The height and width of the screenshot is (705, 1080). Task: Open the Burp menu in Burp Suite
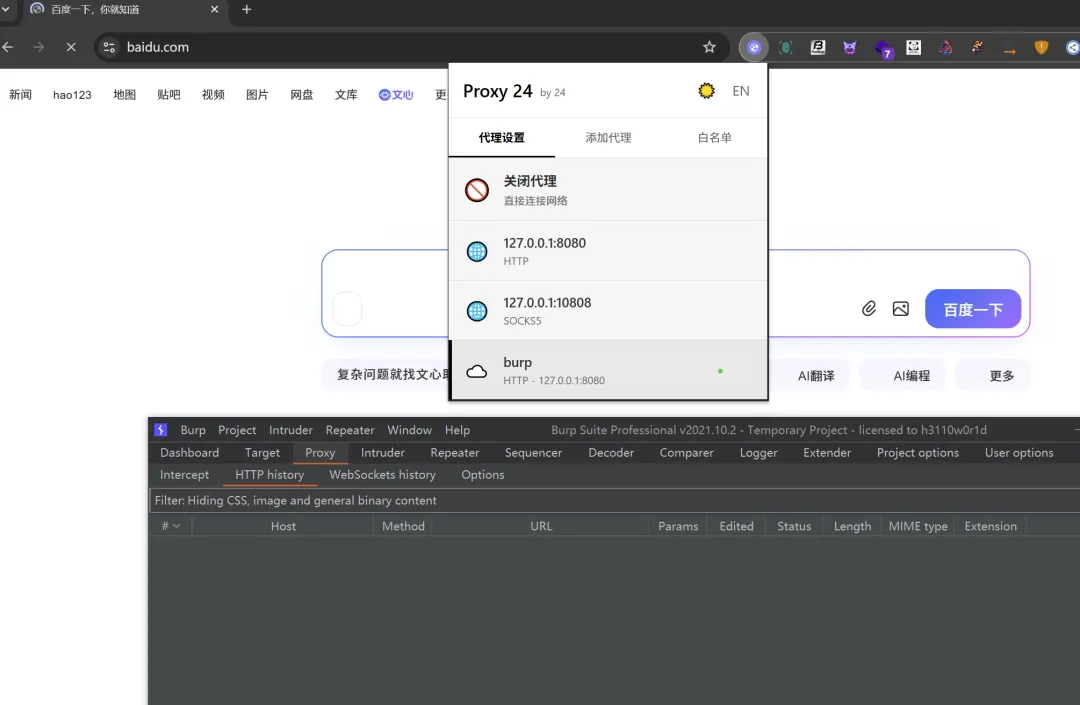point(193,430)
